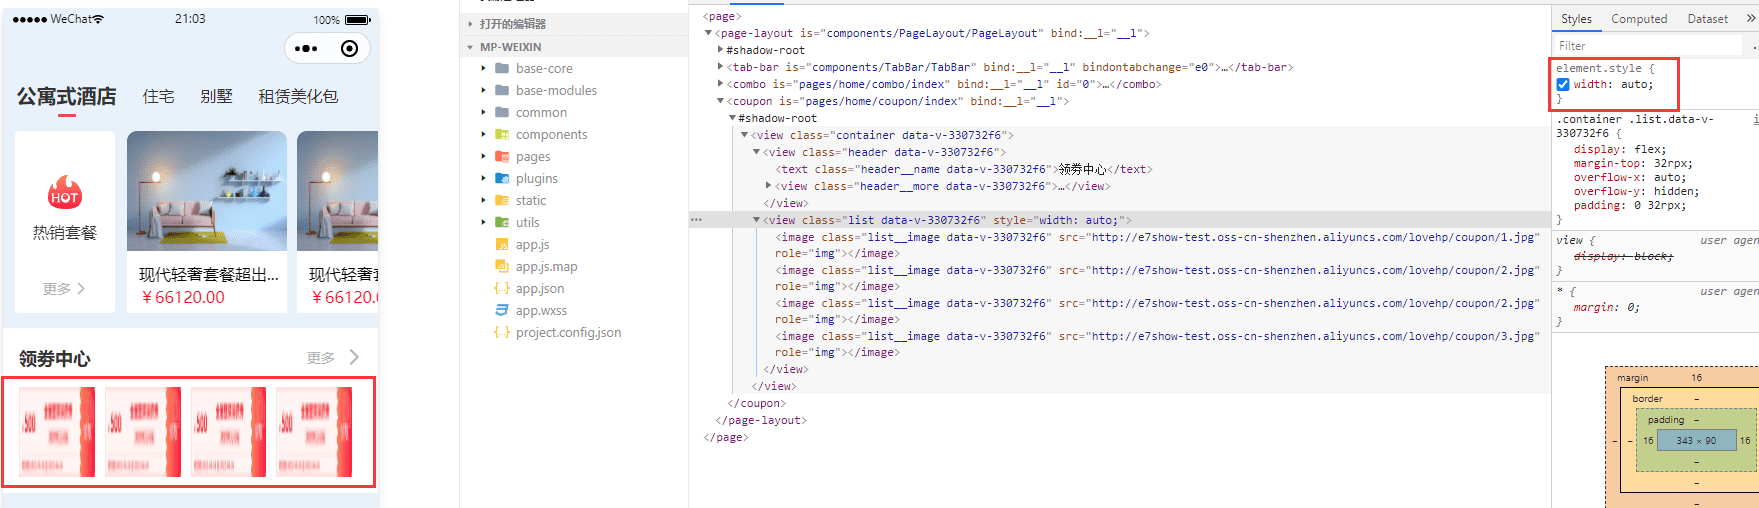
Task: Expand the header__more view node
Action: pos(768,186)
